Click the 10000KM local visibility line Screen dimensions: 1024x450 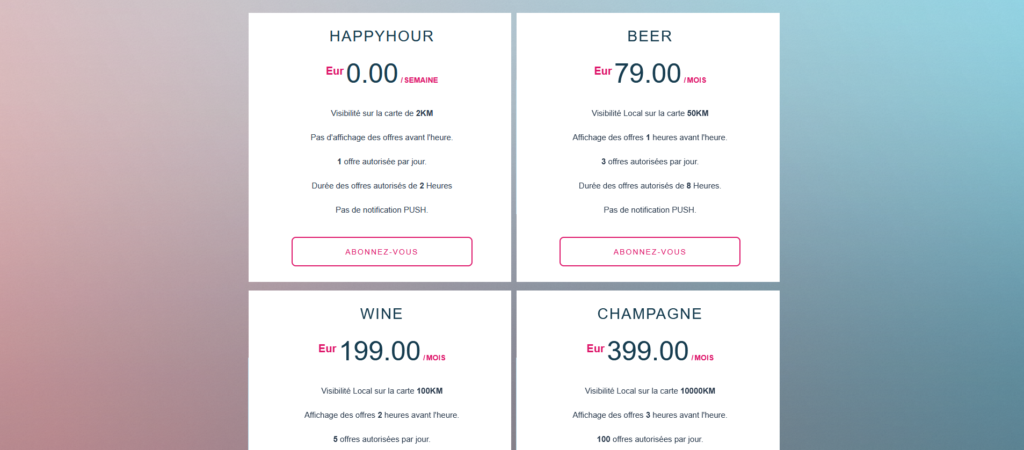pos(649,391)
